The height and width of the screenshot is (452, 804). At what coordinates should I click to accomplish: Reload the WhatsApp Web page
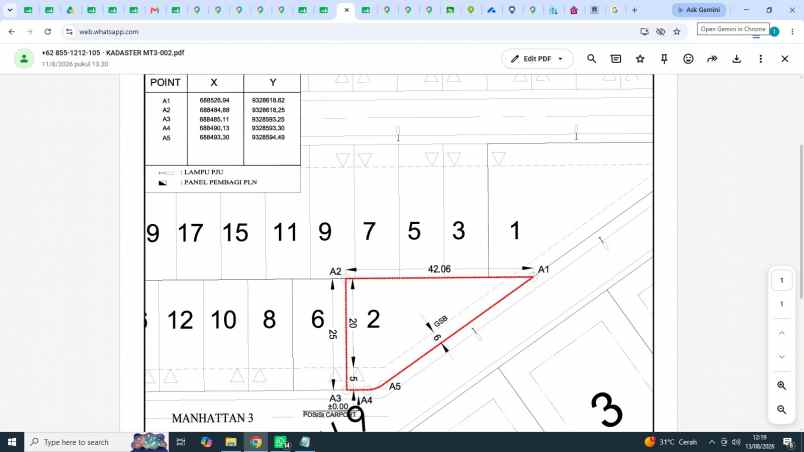(48, 32)
